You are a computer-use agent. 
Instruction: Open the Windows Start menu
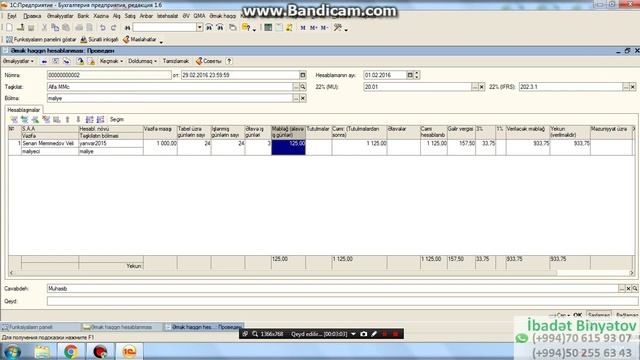pos(12,351)
